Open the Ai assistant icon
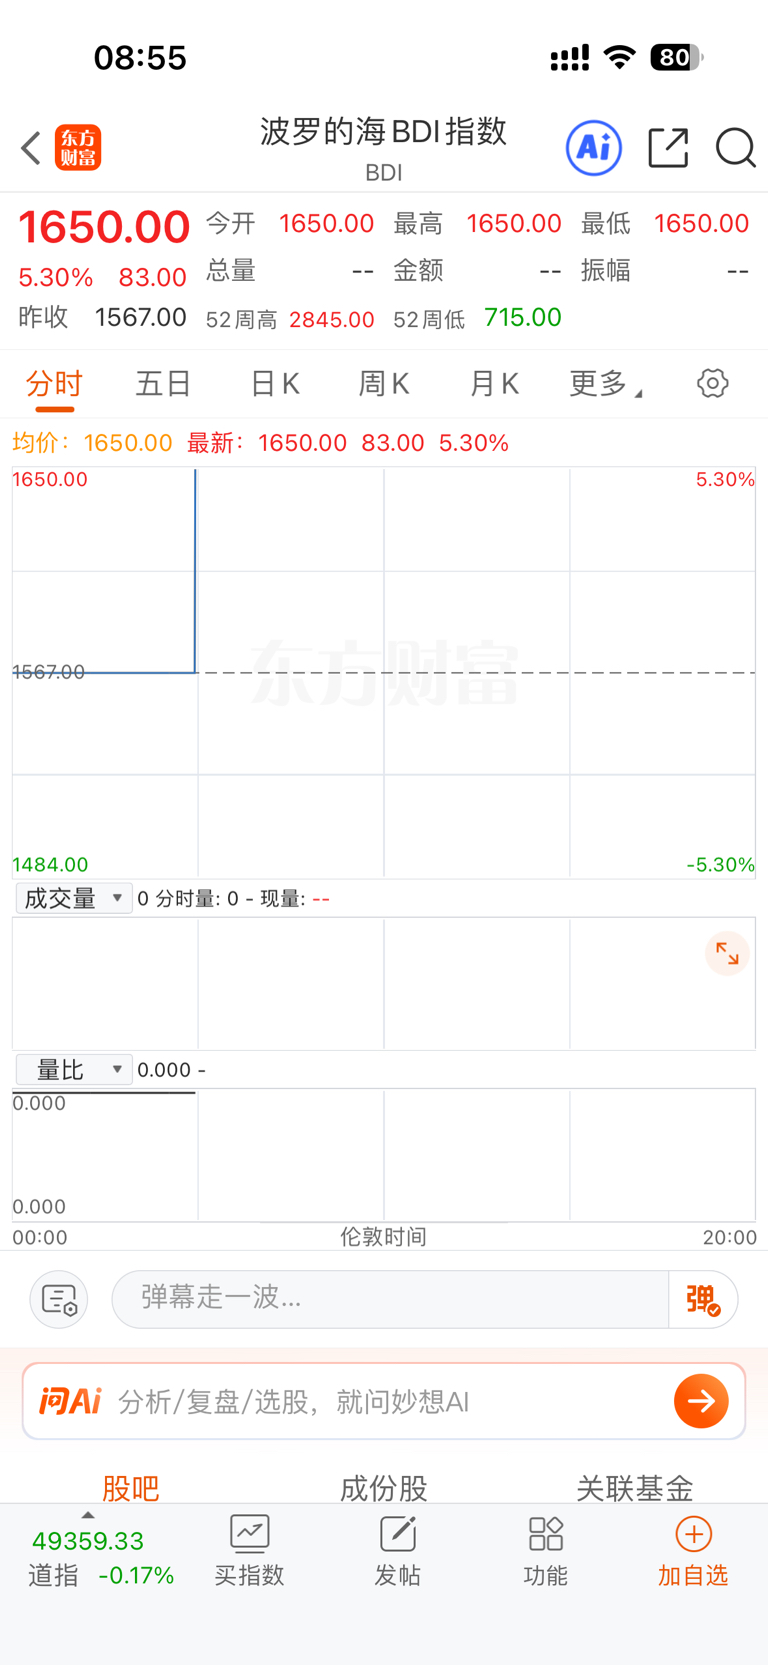 click(594, 148)
